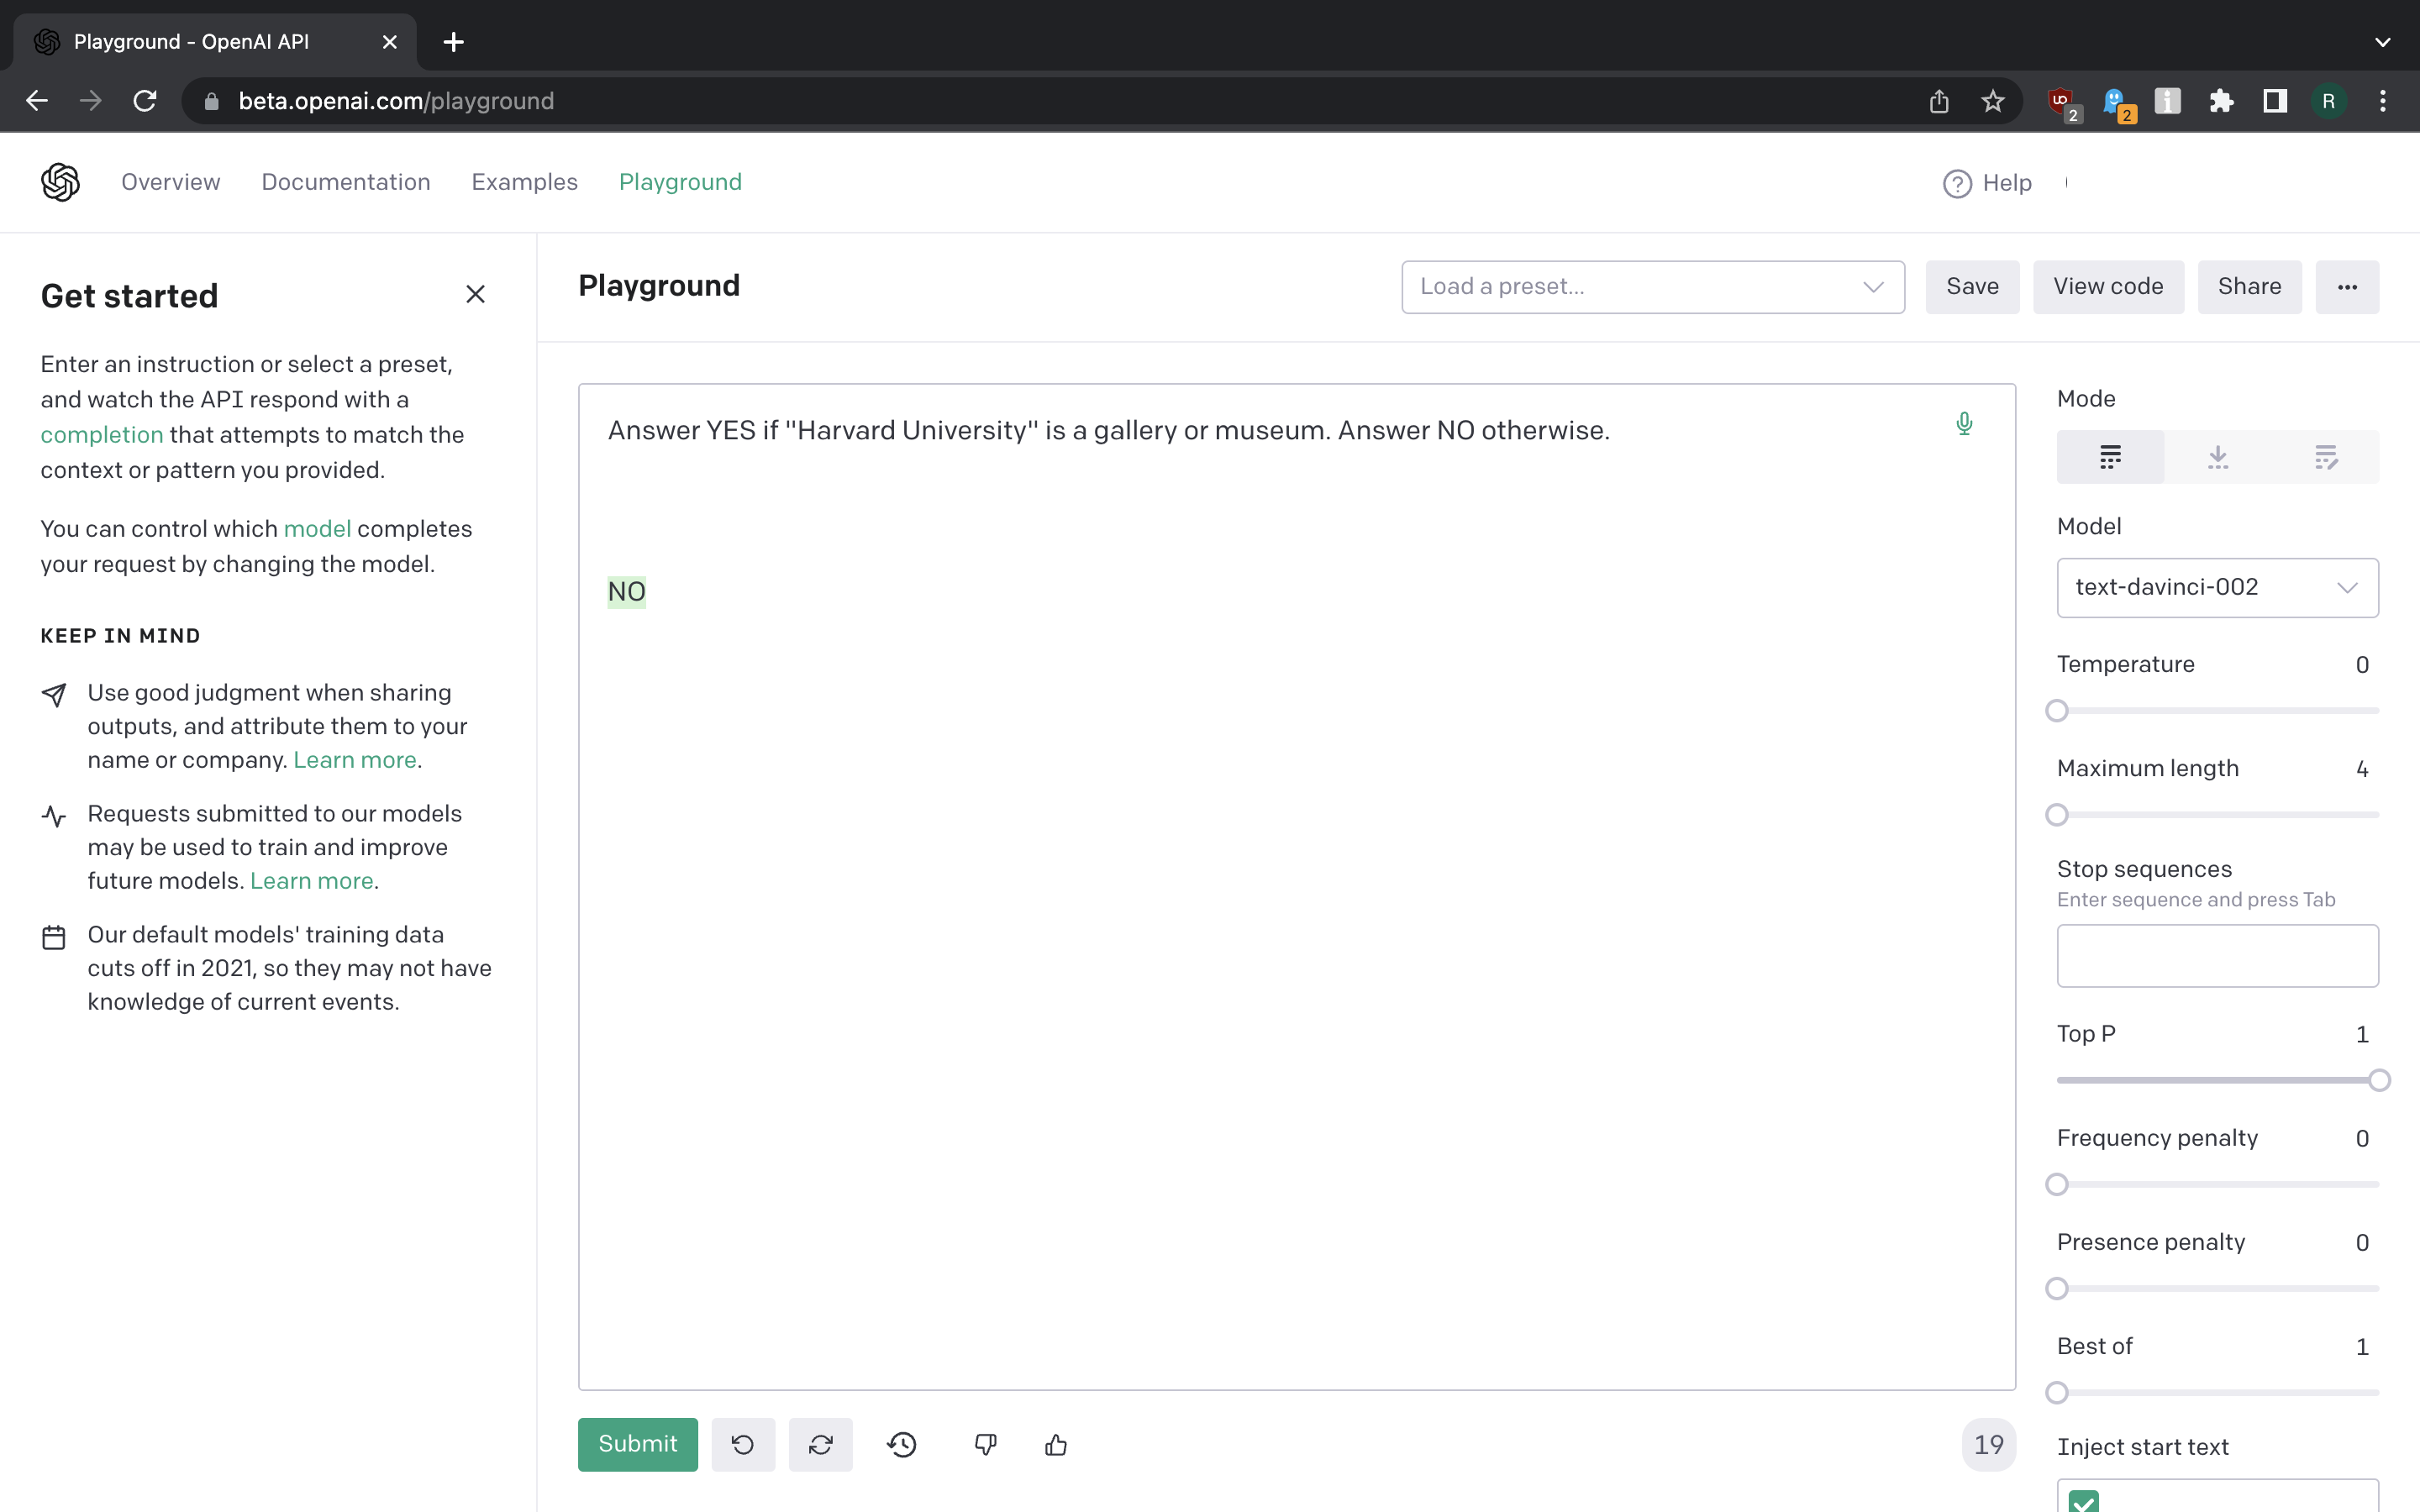
Task: Click the undo last icon button
Action: pyautogui.click(x=743, y=1444)
